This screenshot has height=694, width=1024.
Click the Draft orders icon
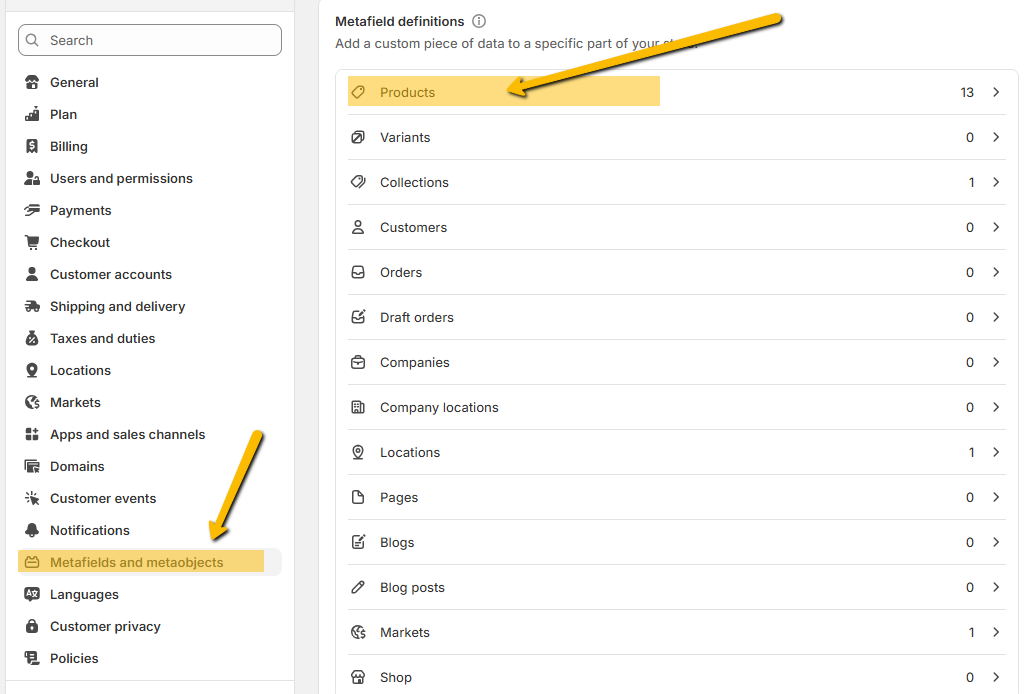click(358, 317)
